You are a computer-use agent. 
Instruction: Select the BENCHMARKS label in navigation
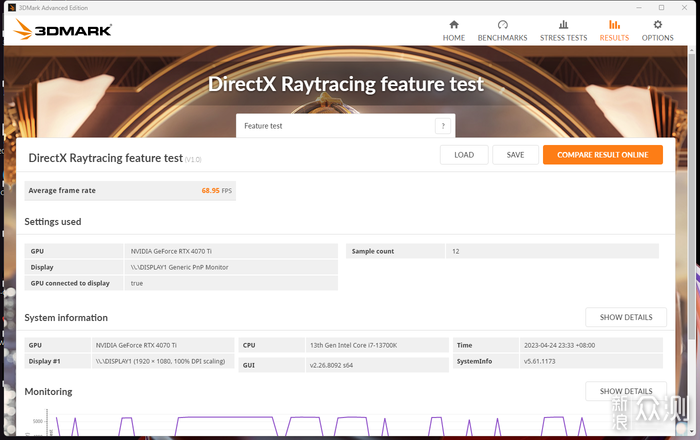502,38
